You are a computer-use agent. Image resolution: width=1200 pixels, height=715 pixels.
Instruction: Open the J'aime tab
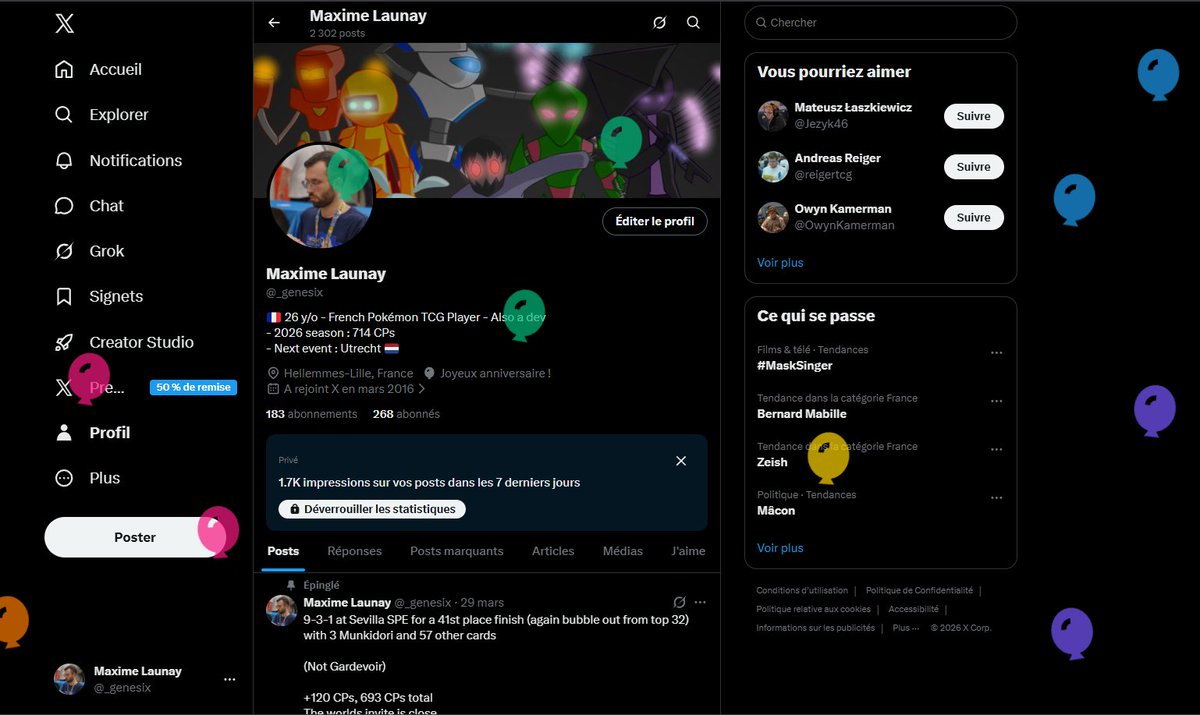pyautogui.click(x=689, y=551)
